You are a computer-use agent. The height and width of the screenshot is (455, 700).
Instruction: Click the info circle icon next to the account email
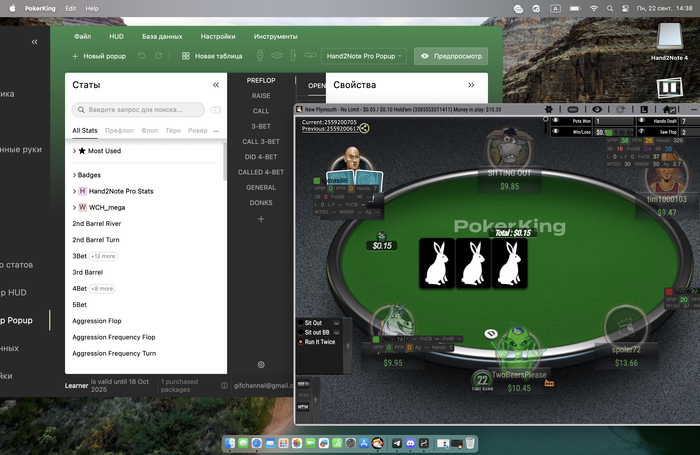tap(224, 385)
